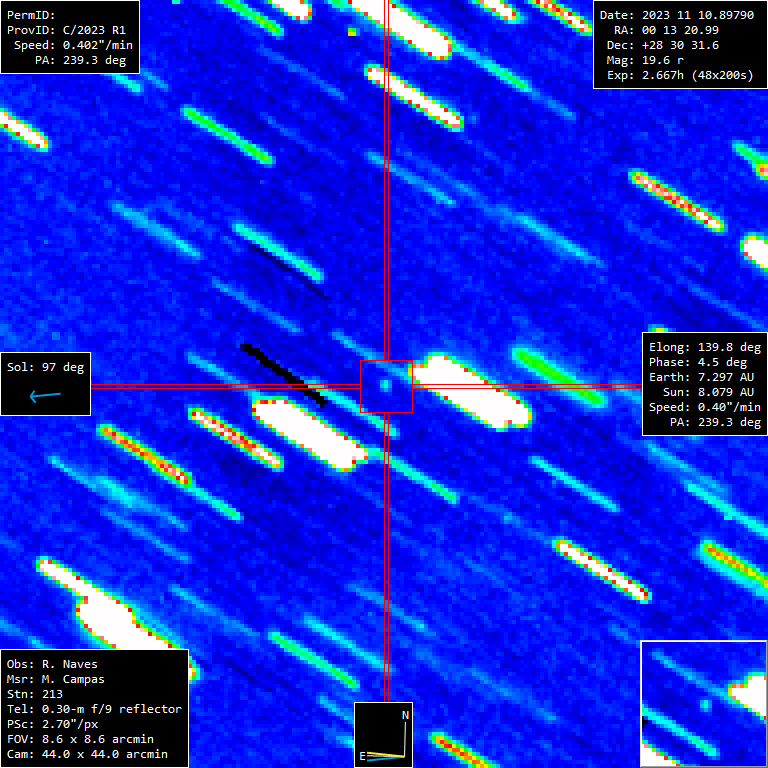The height and width of the screenshot is (768, 768).
Task: Click the "N" label on the compass
Action: pos(406,715)
